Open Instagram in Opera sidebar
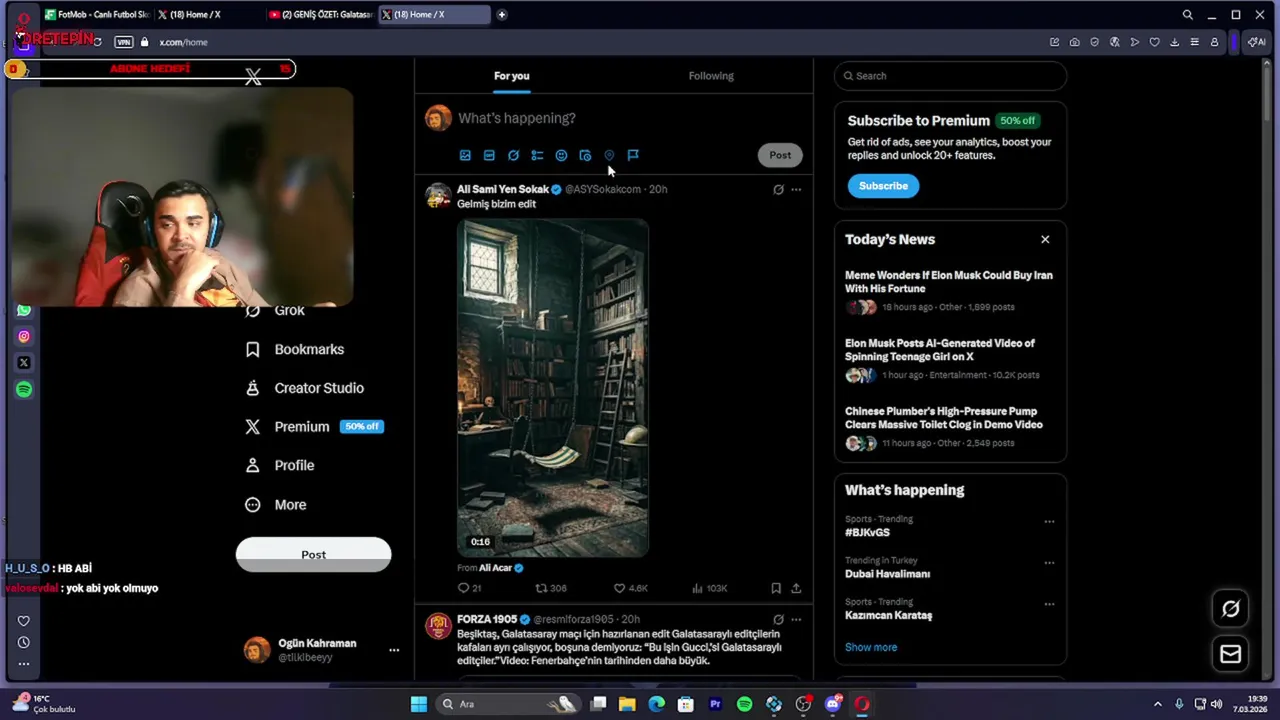This screenshot has width=1280, height=720. coord(24,337)
